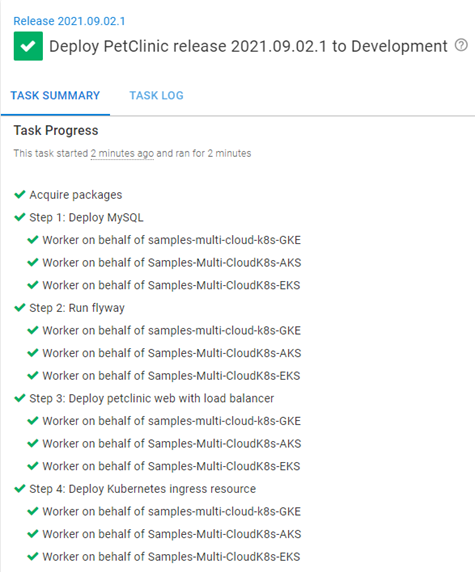Click checkmark beside Step 3 petclinic web

(20, 398)
